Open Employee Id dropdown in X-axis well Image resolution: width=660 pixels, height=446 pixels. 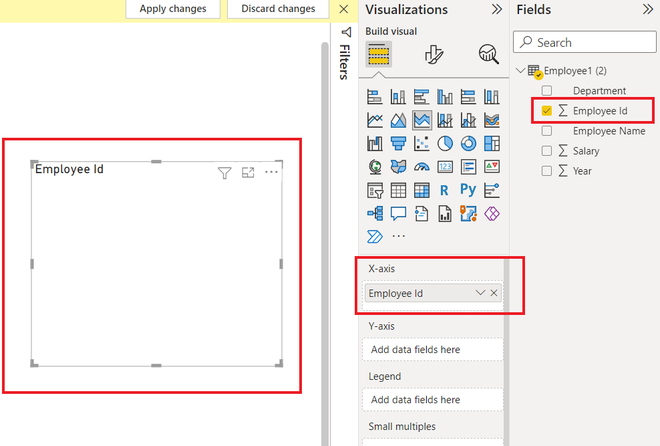(480, 293)
